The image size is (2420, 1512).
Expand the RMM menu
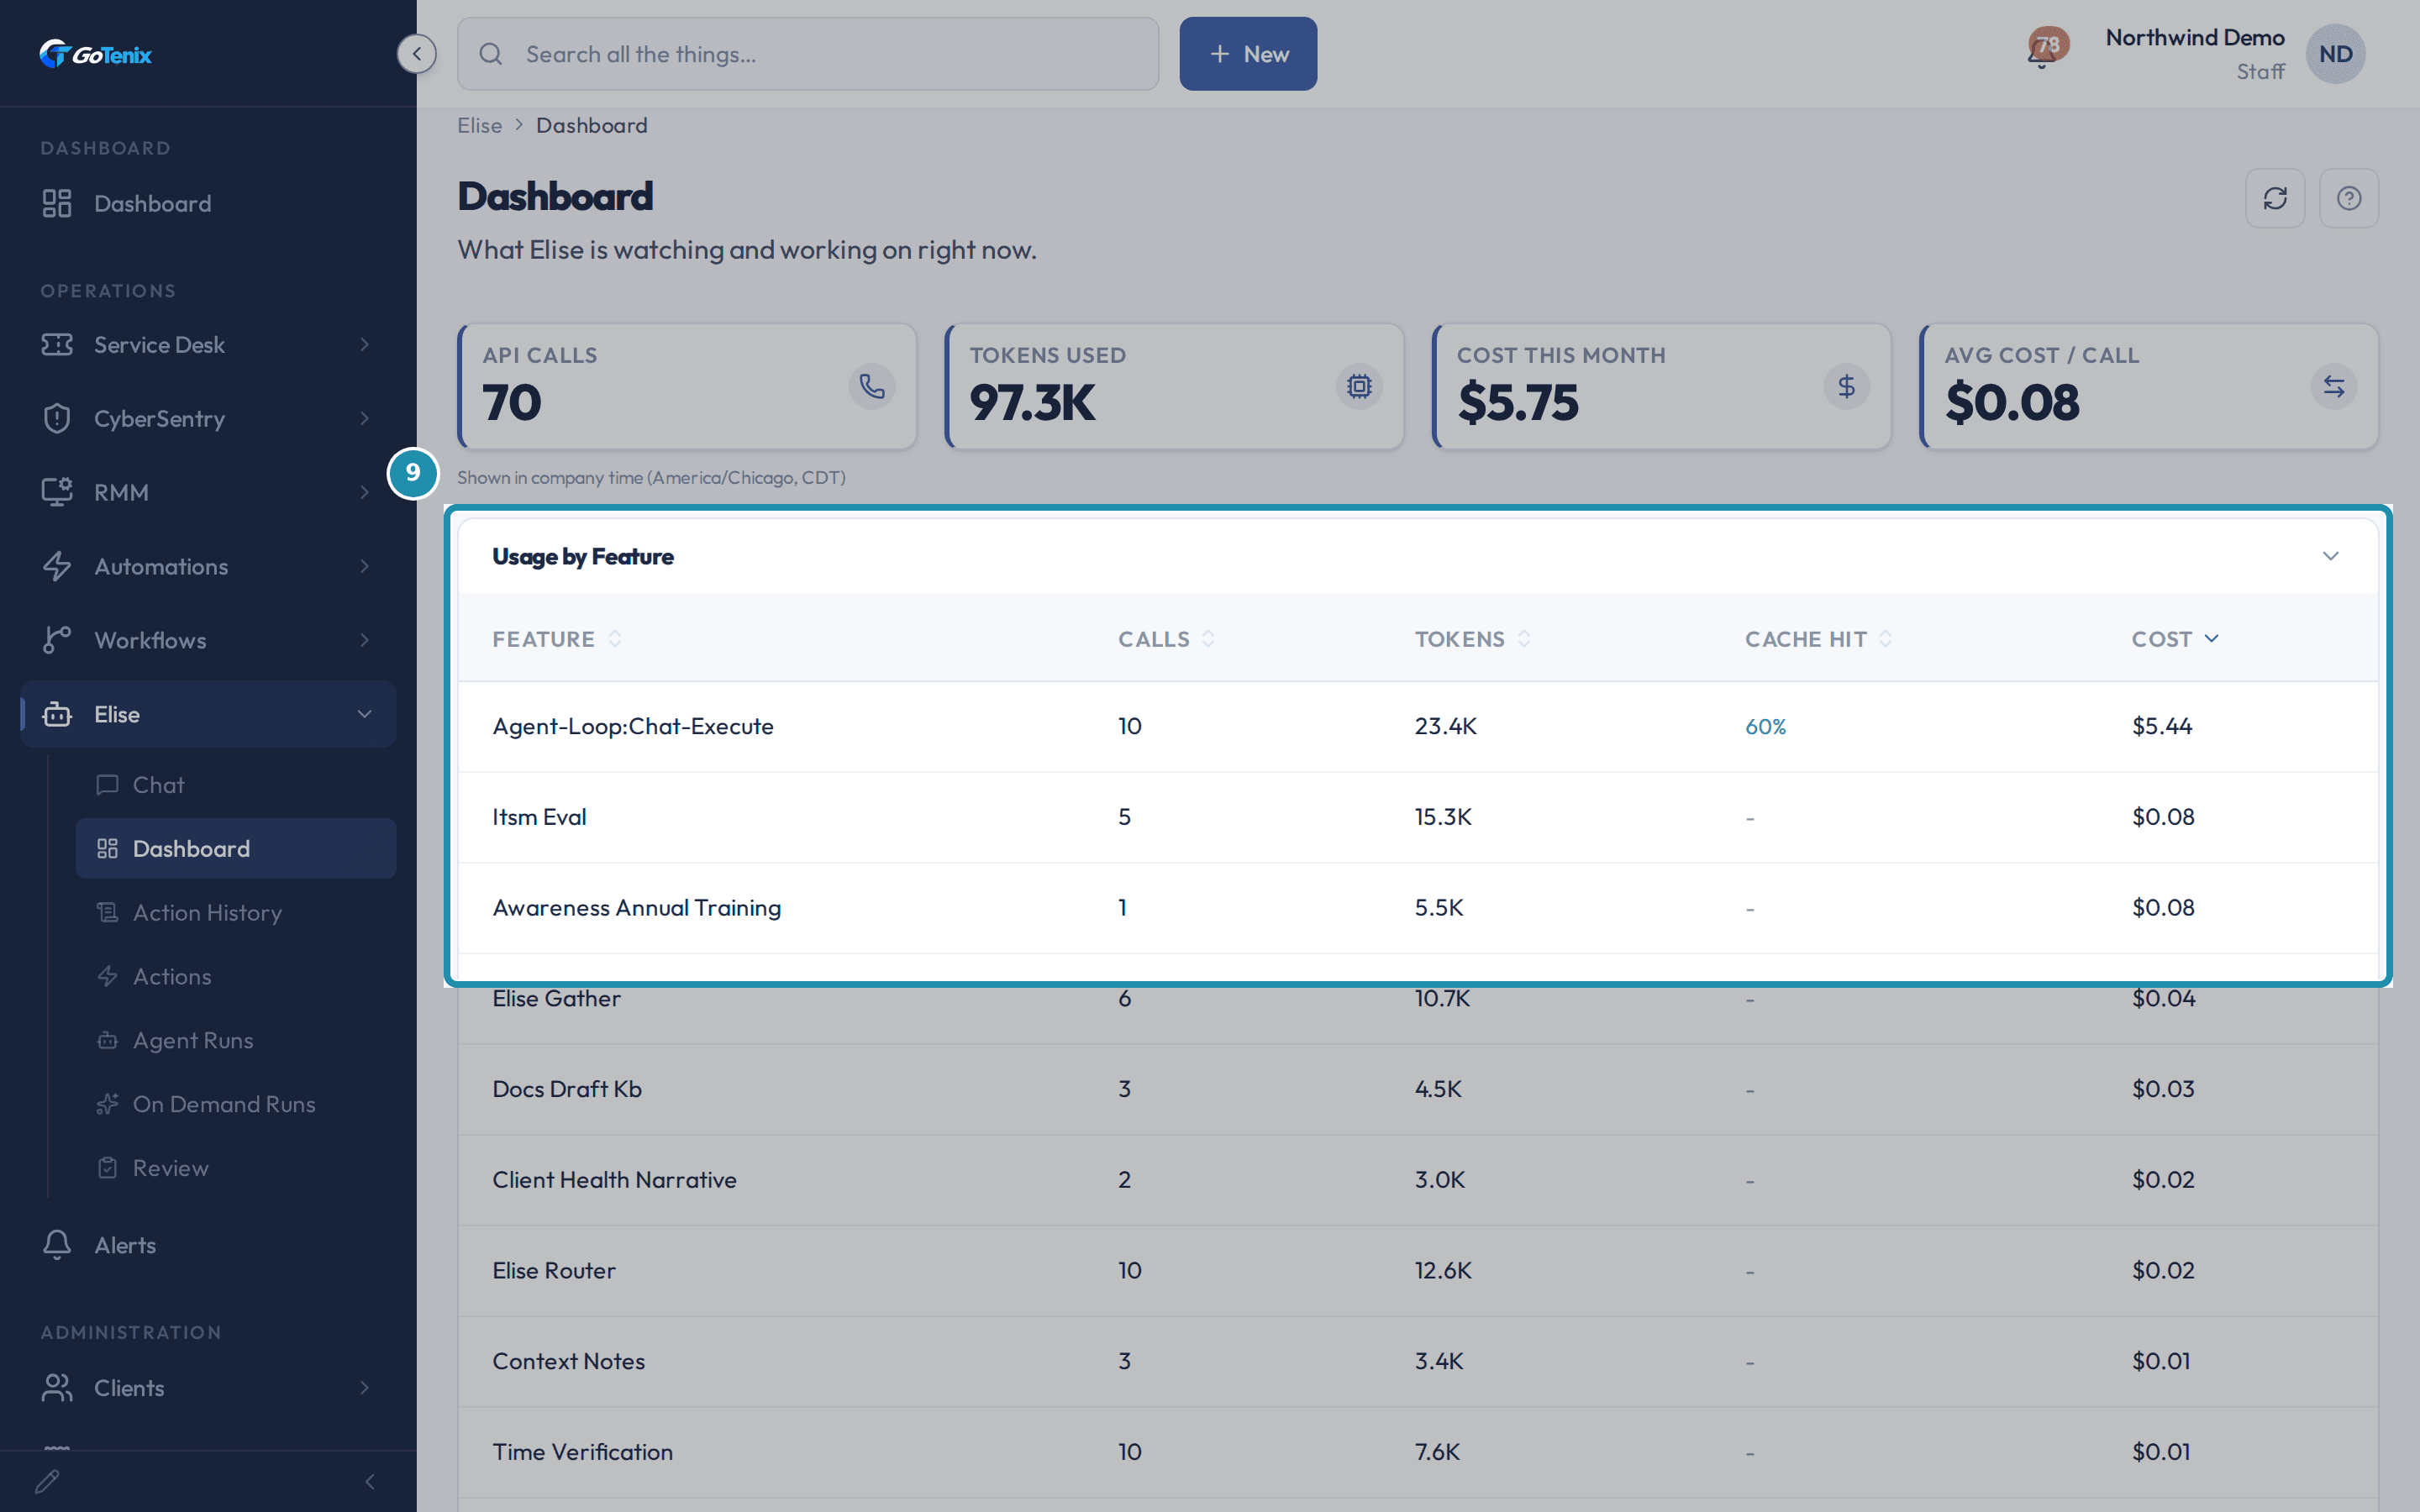[208, 492]
